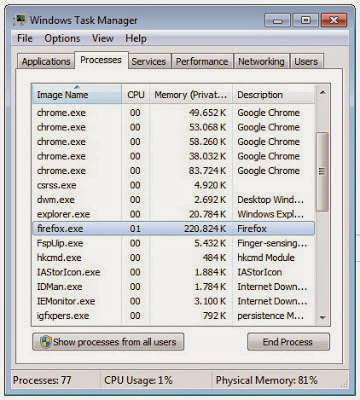Sort by CPU column header
Viewport: 360px width, 400px height.
[x=136, y=94]
